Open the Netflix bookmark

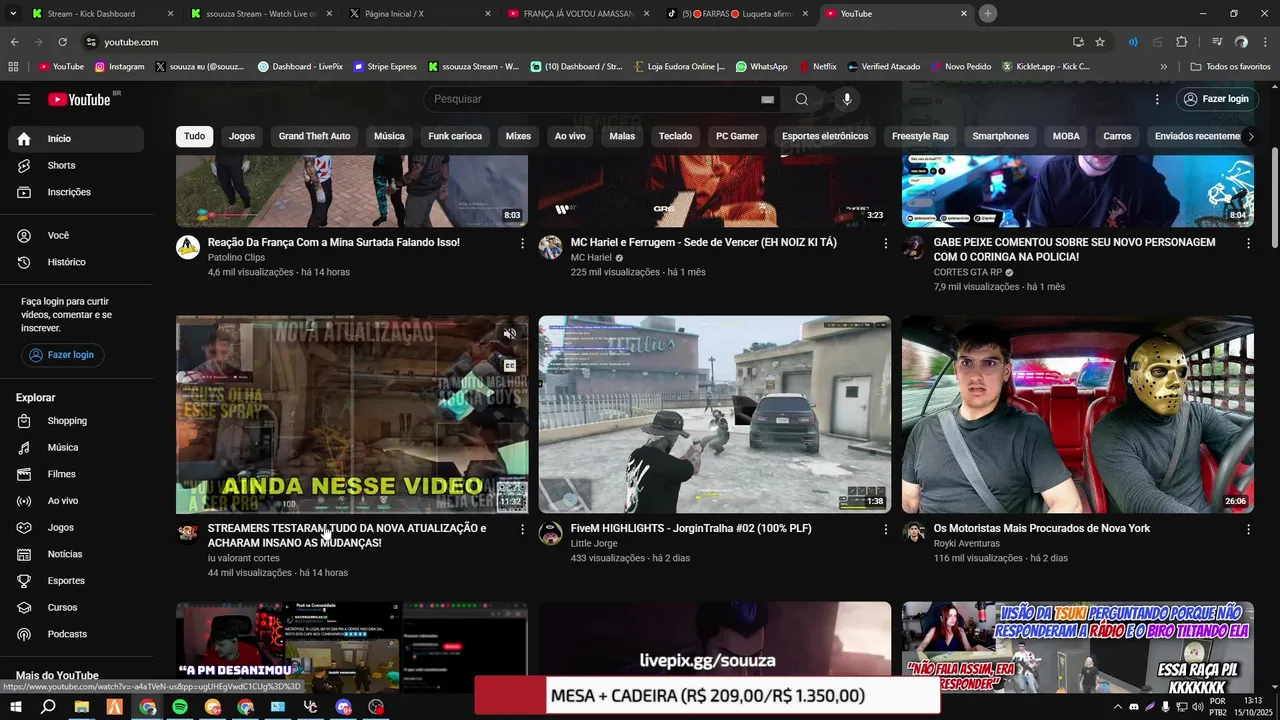[x=817, y=67]
